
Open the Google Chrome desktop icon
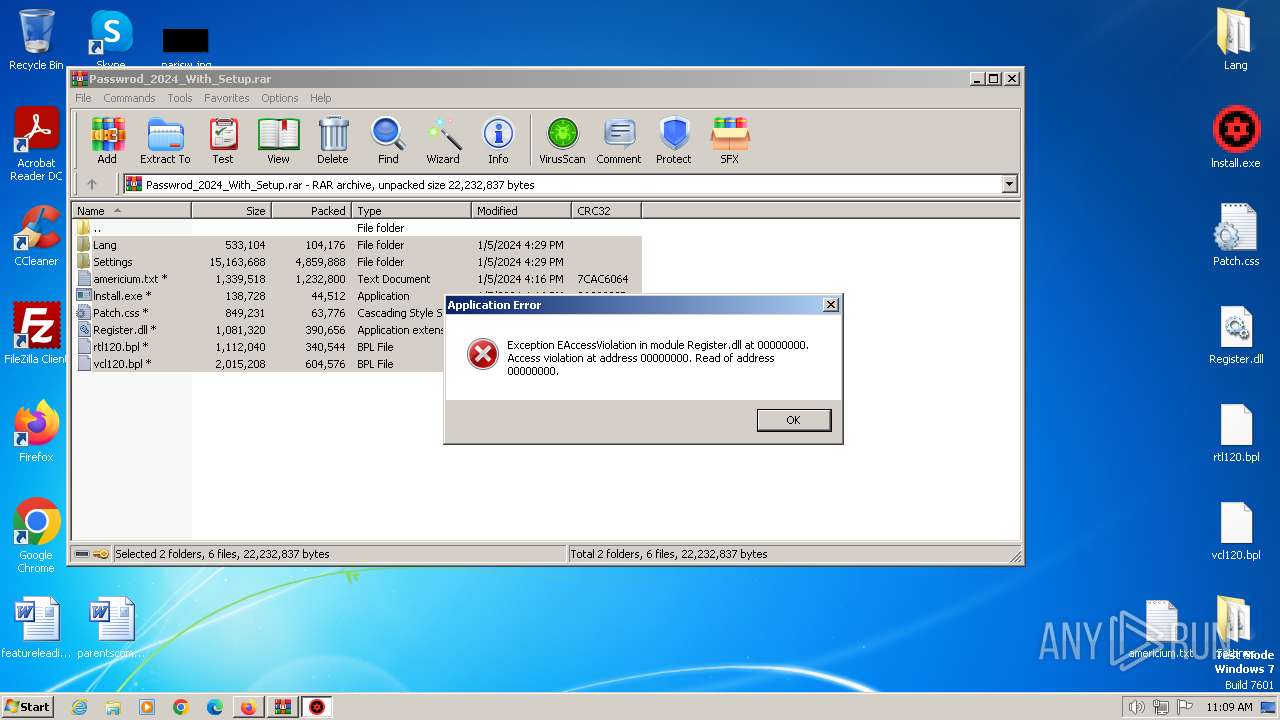coord(36,535)
